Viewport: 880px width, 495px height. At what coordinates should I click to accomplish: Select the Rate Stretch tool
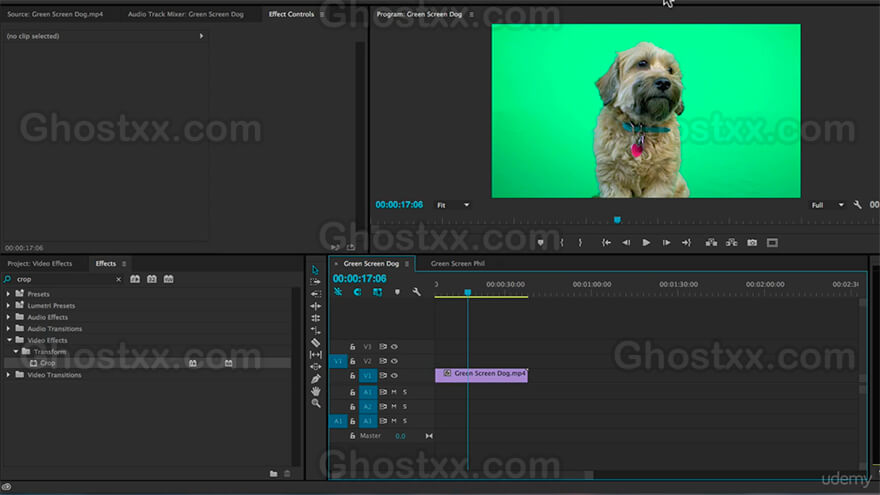pyautogui.click(x=315, y=330)
